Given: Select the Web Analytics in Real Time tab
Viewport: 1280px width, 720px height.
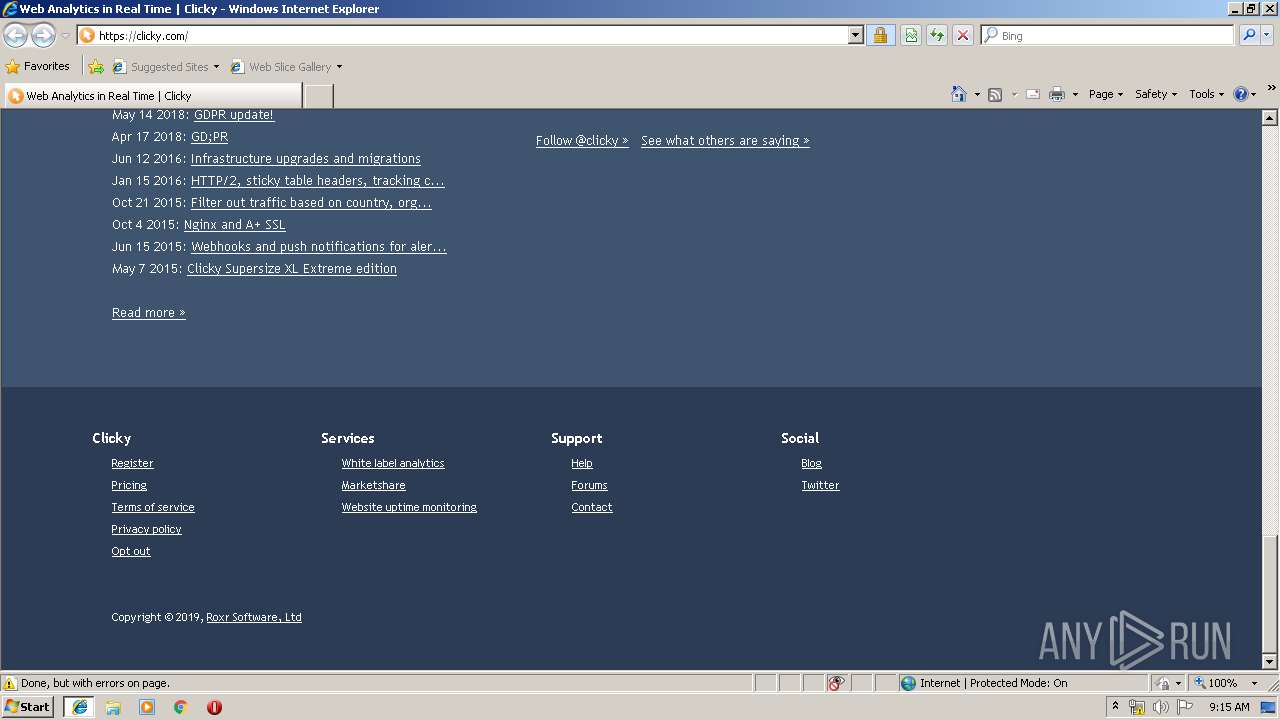Looking at the screenshot, I should click(x=152, y=96).
